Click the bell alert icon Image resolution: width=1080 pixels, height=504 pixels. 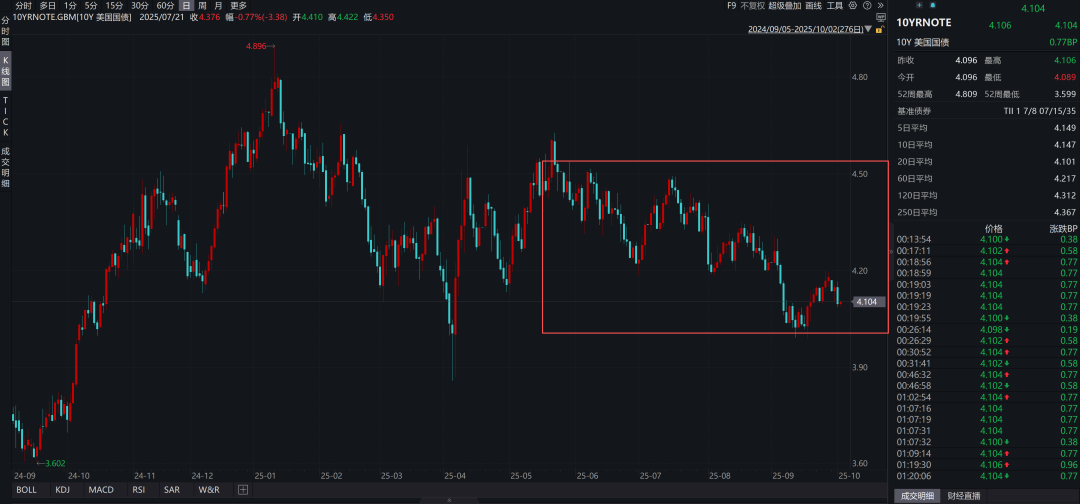(x=932, y=6)
